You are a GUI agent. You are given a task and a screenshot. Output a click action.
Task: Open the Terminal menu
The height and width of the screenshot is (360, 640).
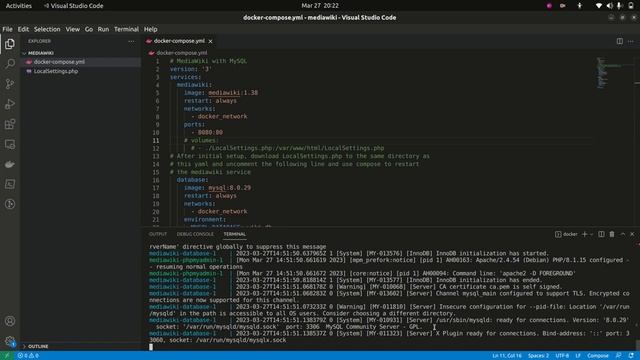[x=127, y=29]
